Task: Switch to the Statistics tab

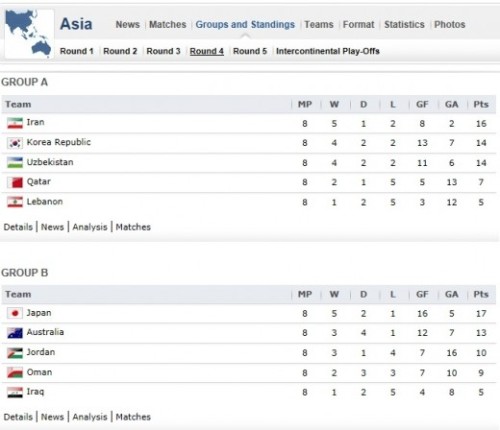Action: coord(404,24)
